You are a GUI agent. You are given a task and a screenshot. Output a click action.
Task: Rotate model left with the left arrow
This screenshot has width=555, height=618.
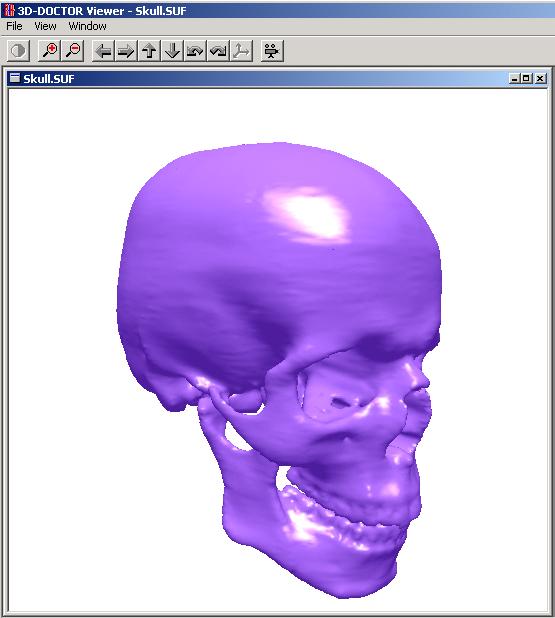[x=103, y=51]
